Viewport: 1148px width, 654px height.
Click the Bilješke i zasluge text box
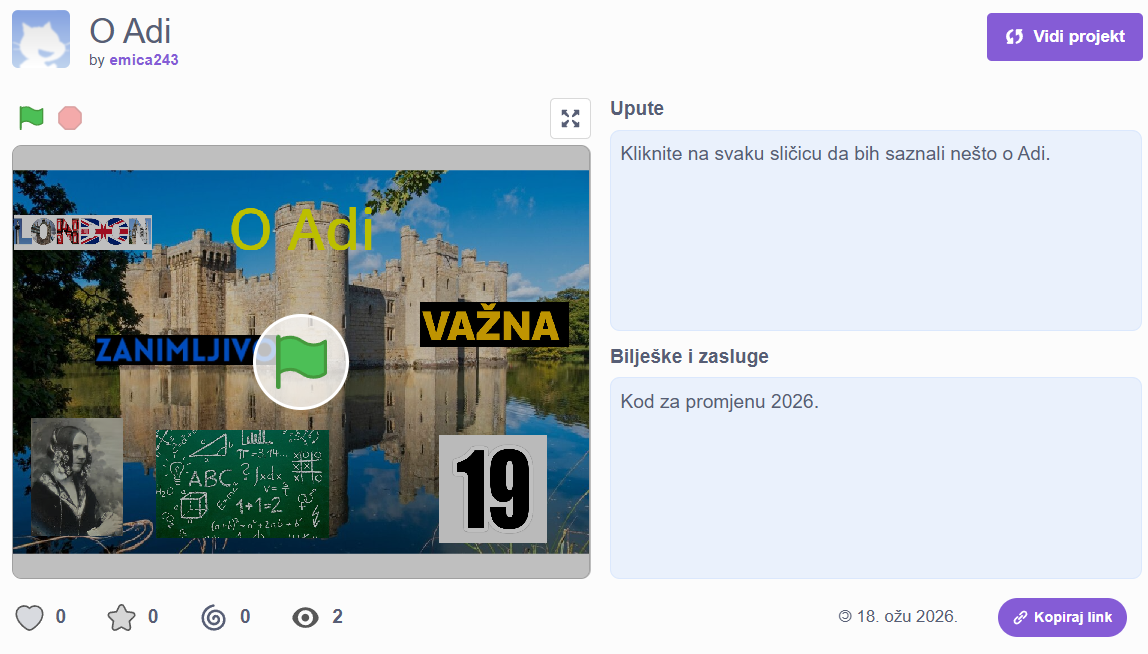875,477
